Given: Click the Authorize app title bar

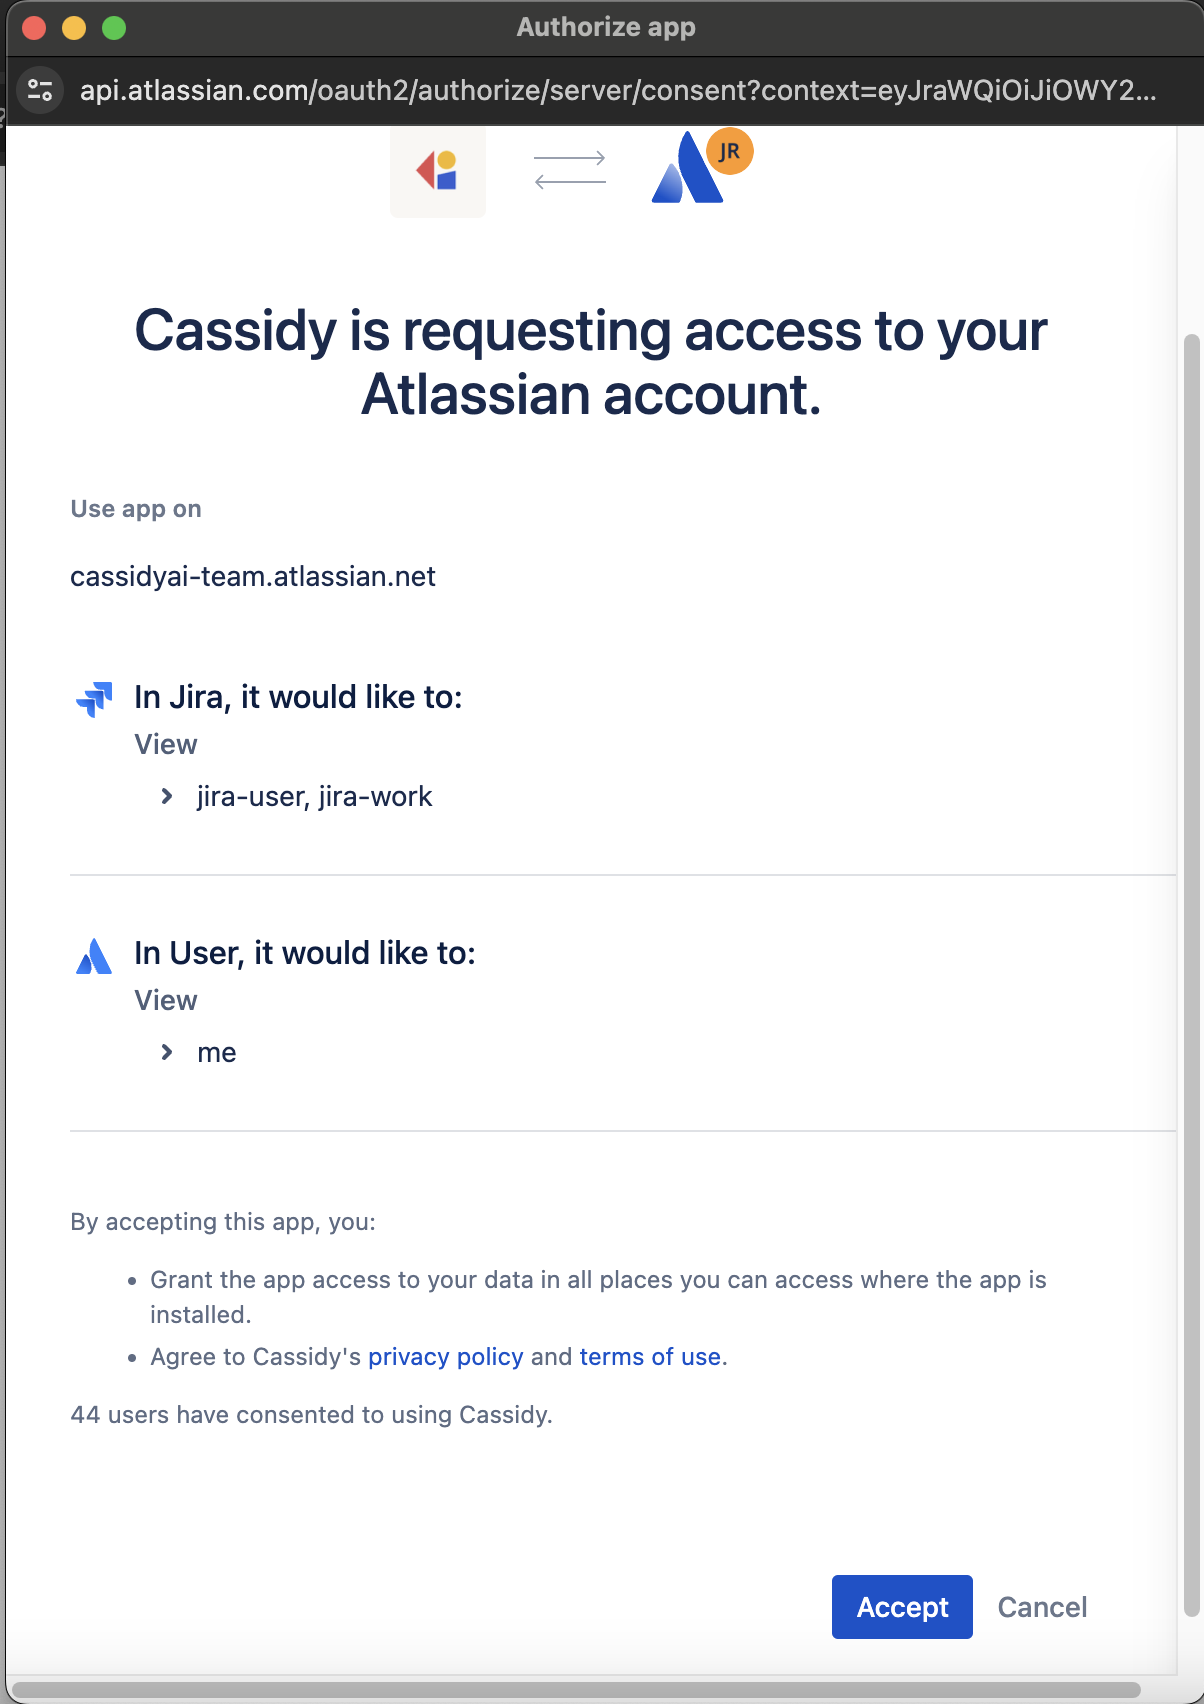Looking at the screenshot, I should pos(604,27).
